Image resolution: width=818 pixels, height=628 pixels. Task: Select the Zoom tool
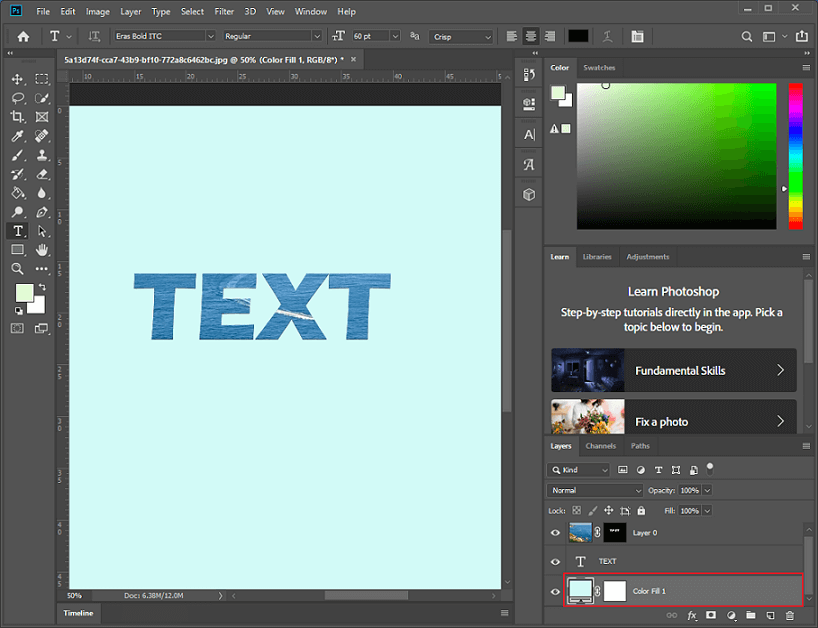[17, 268]
